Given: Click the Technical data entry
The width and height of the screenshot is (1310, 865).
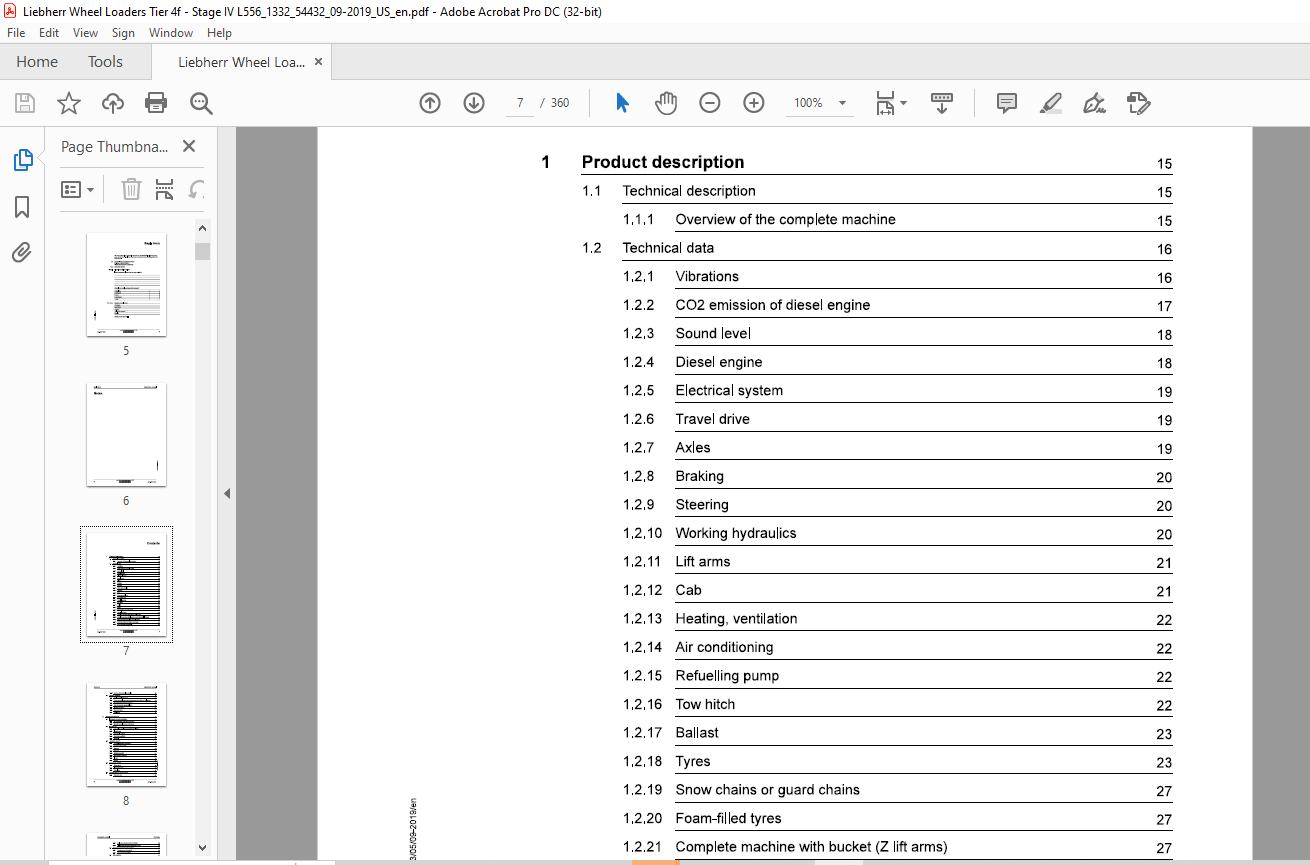Looking at the screenshot, I should coord(668,248).
